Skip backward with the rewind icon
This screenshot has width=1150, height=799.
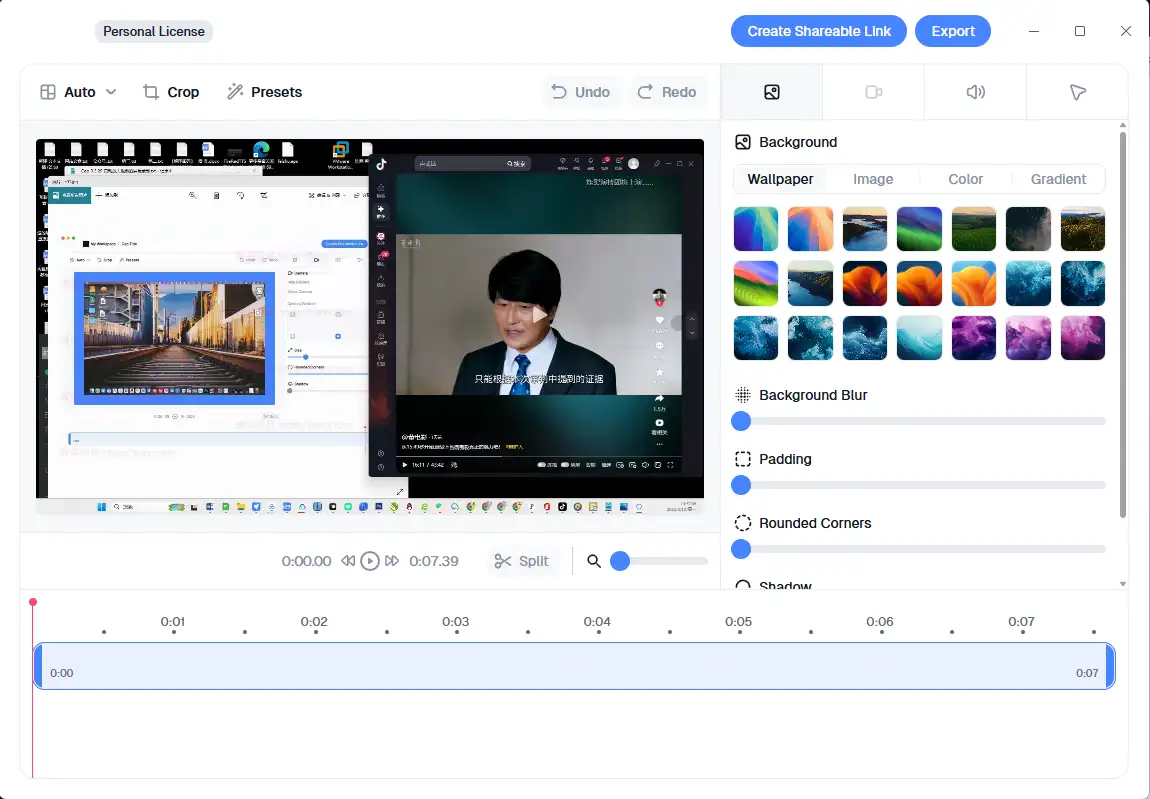[x=348, y=561]
